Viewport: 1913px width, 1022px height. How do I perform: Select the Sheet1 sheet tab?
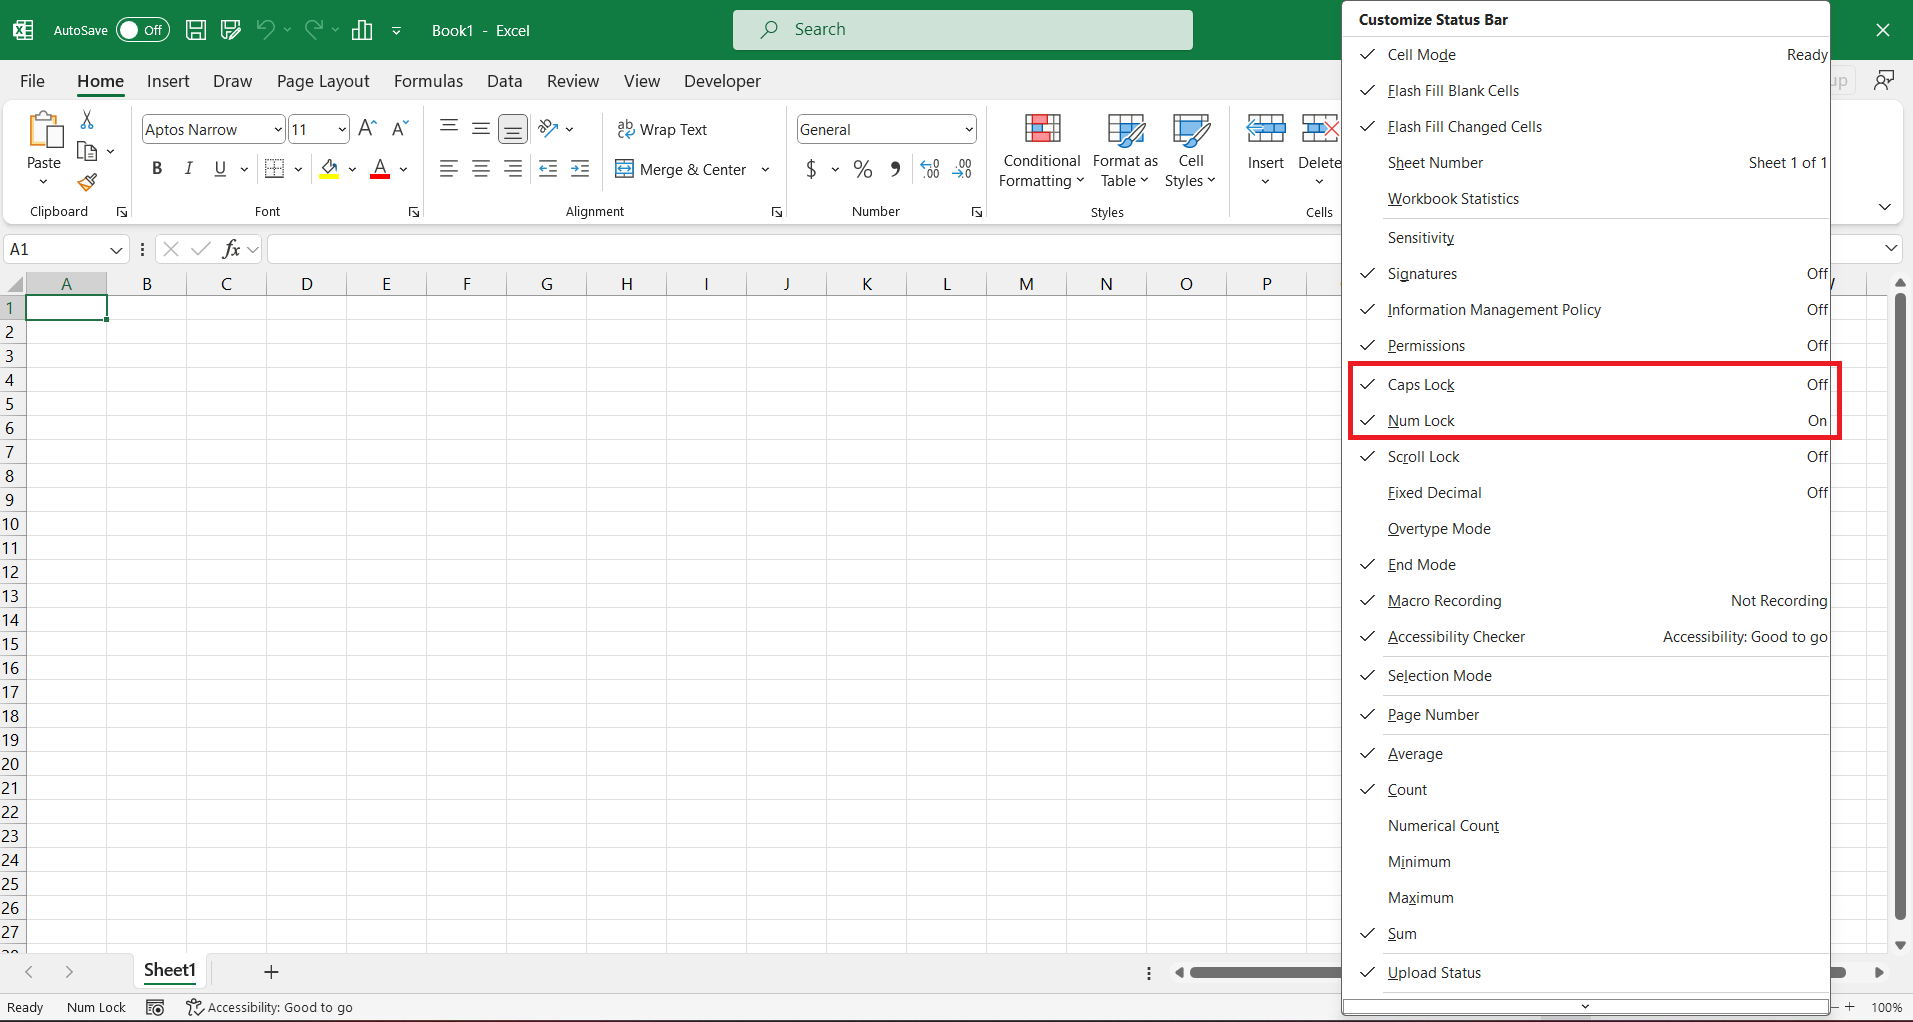(170, 970)
